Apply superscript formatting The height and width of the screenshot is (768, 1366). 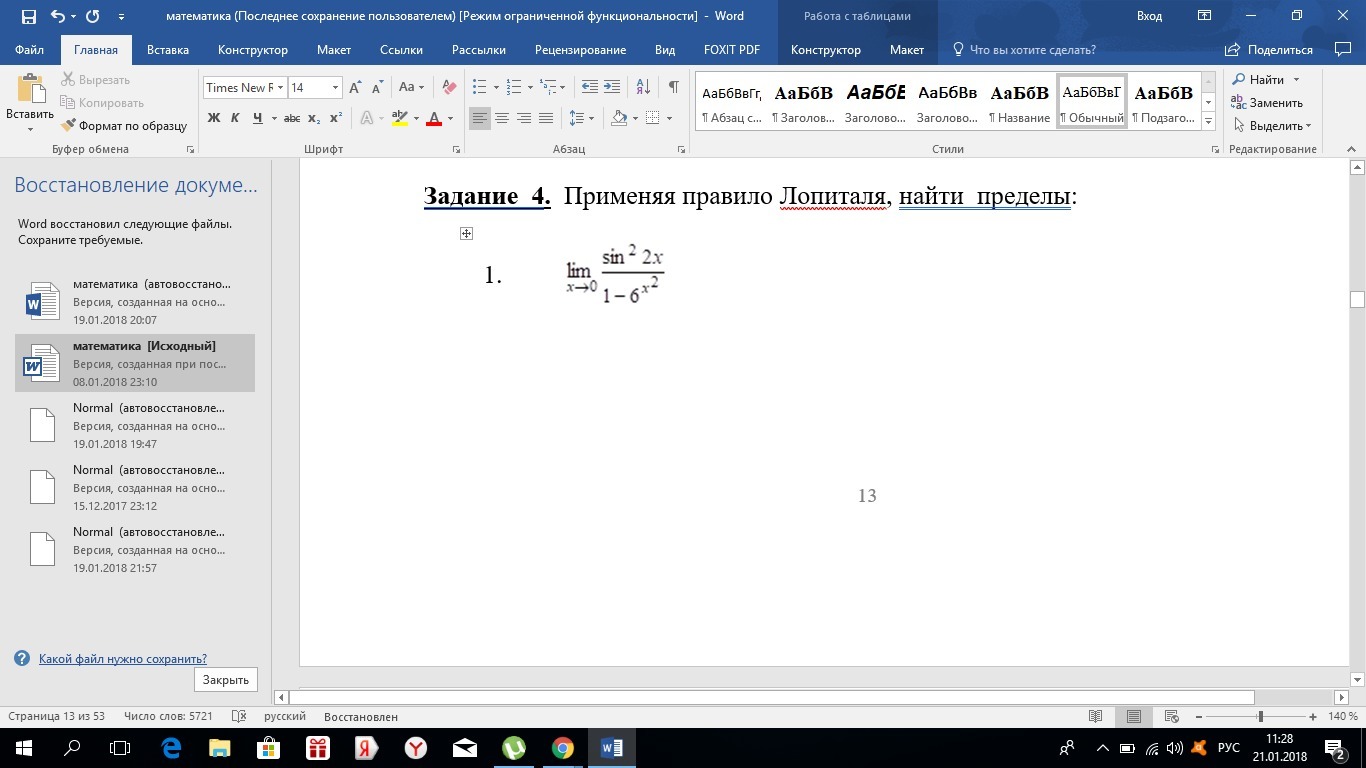(x=336, y=118)
